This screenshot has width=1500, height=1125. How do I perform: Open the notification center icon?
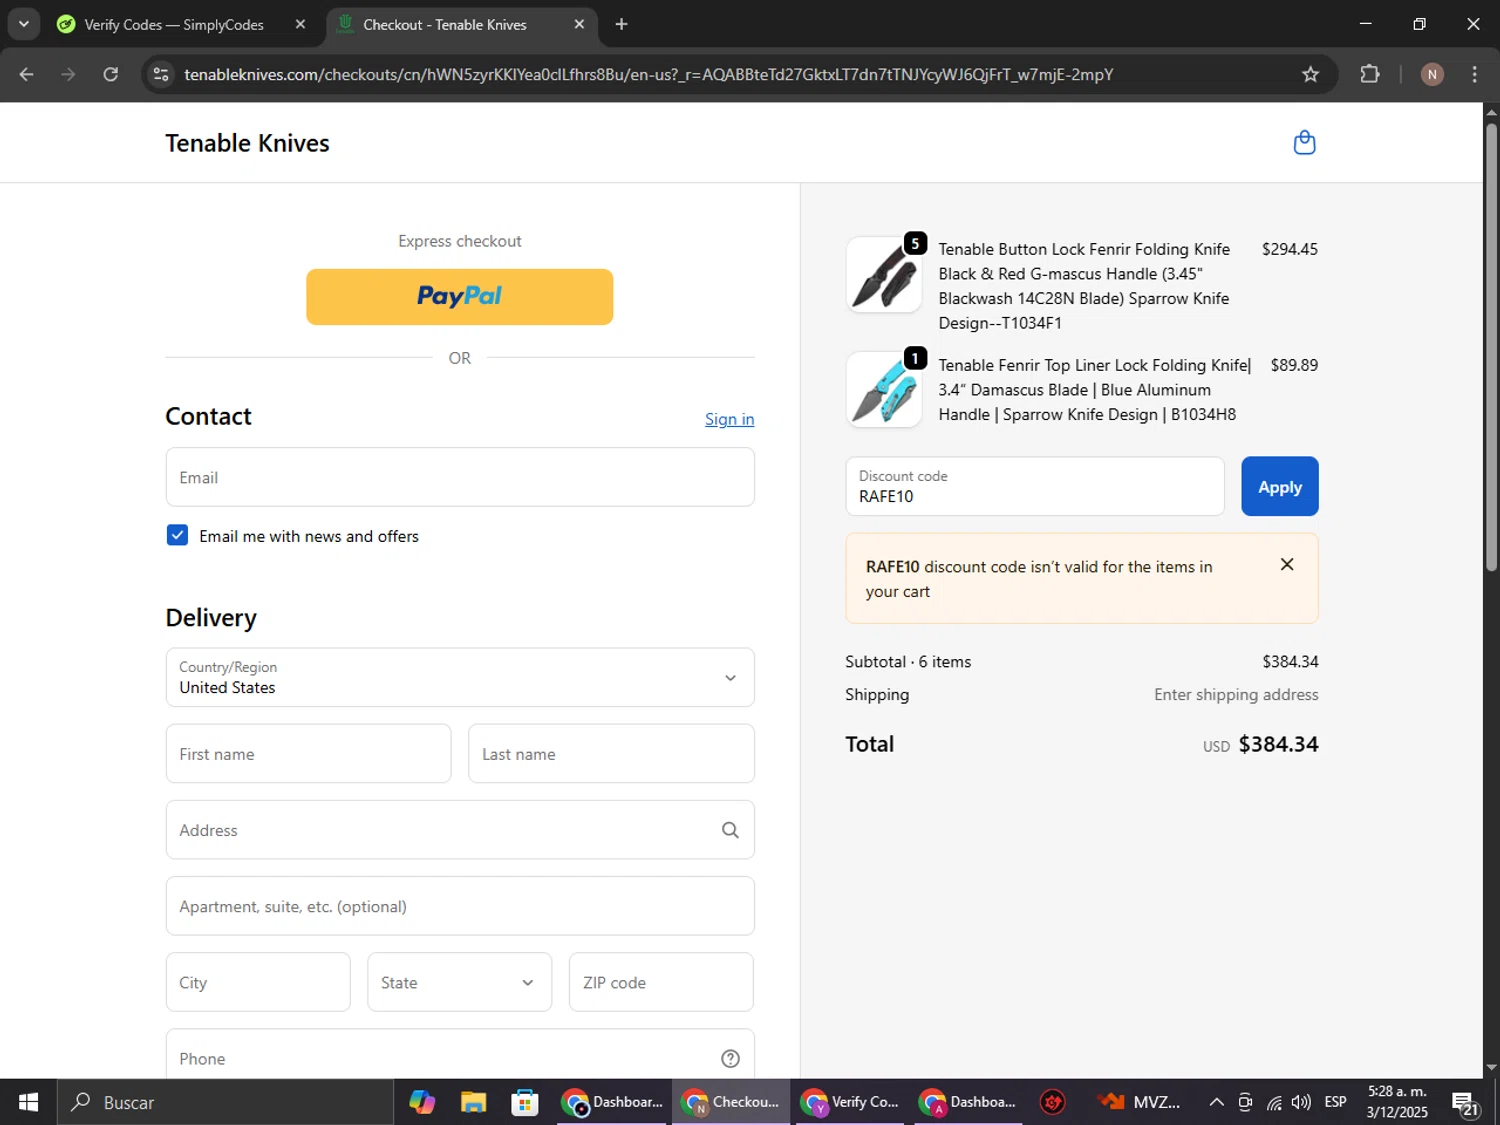click(x=1465, y=1102)
